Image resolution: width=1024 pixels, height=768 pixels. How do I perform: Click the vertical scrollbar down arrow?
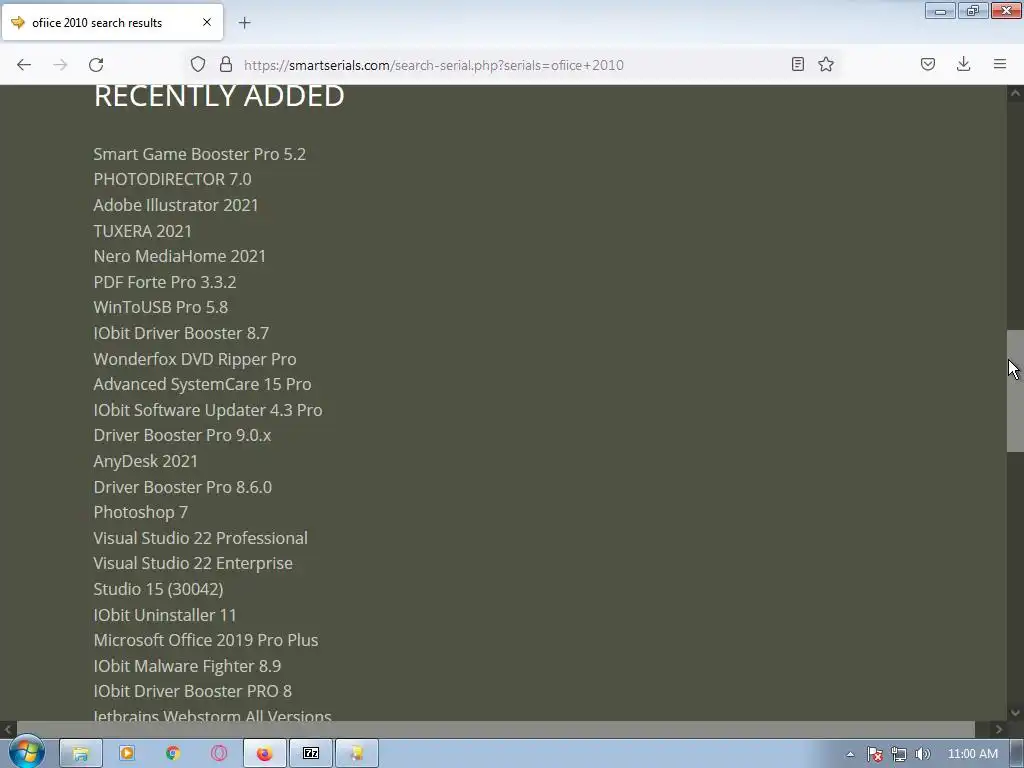1015,712
